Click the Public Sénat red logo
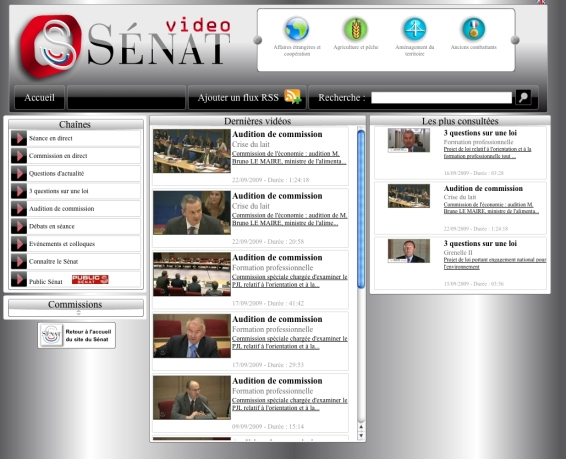 (x=90, y=279)
